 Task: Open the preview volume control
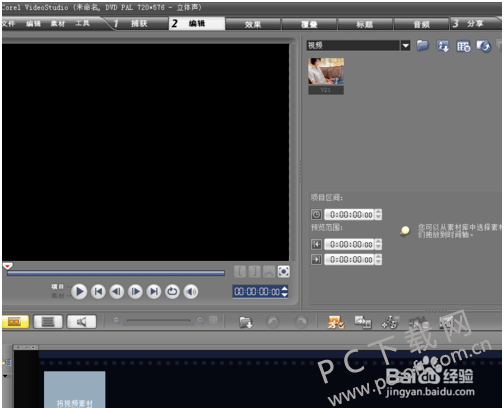pos(191,292)
